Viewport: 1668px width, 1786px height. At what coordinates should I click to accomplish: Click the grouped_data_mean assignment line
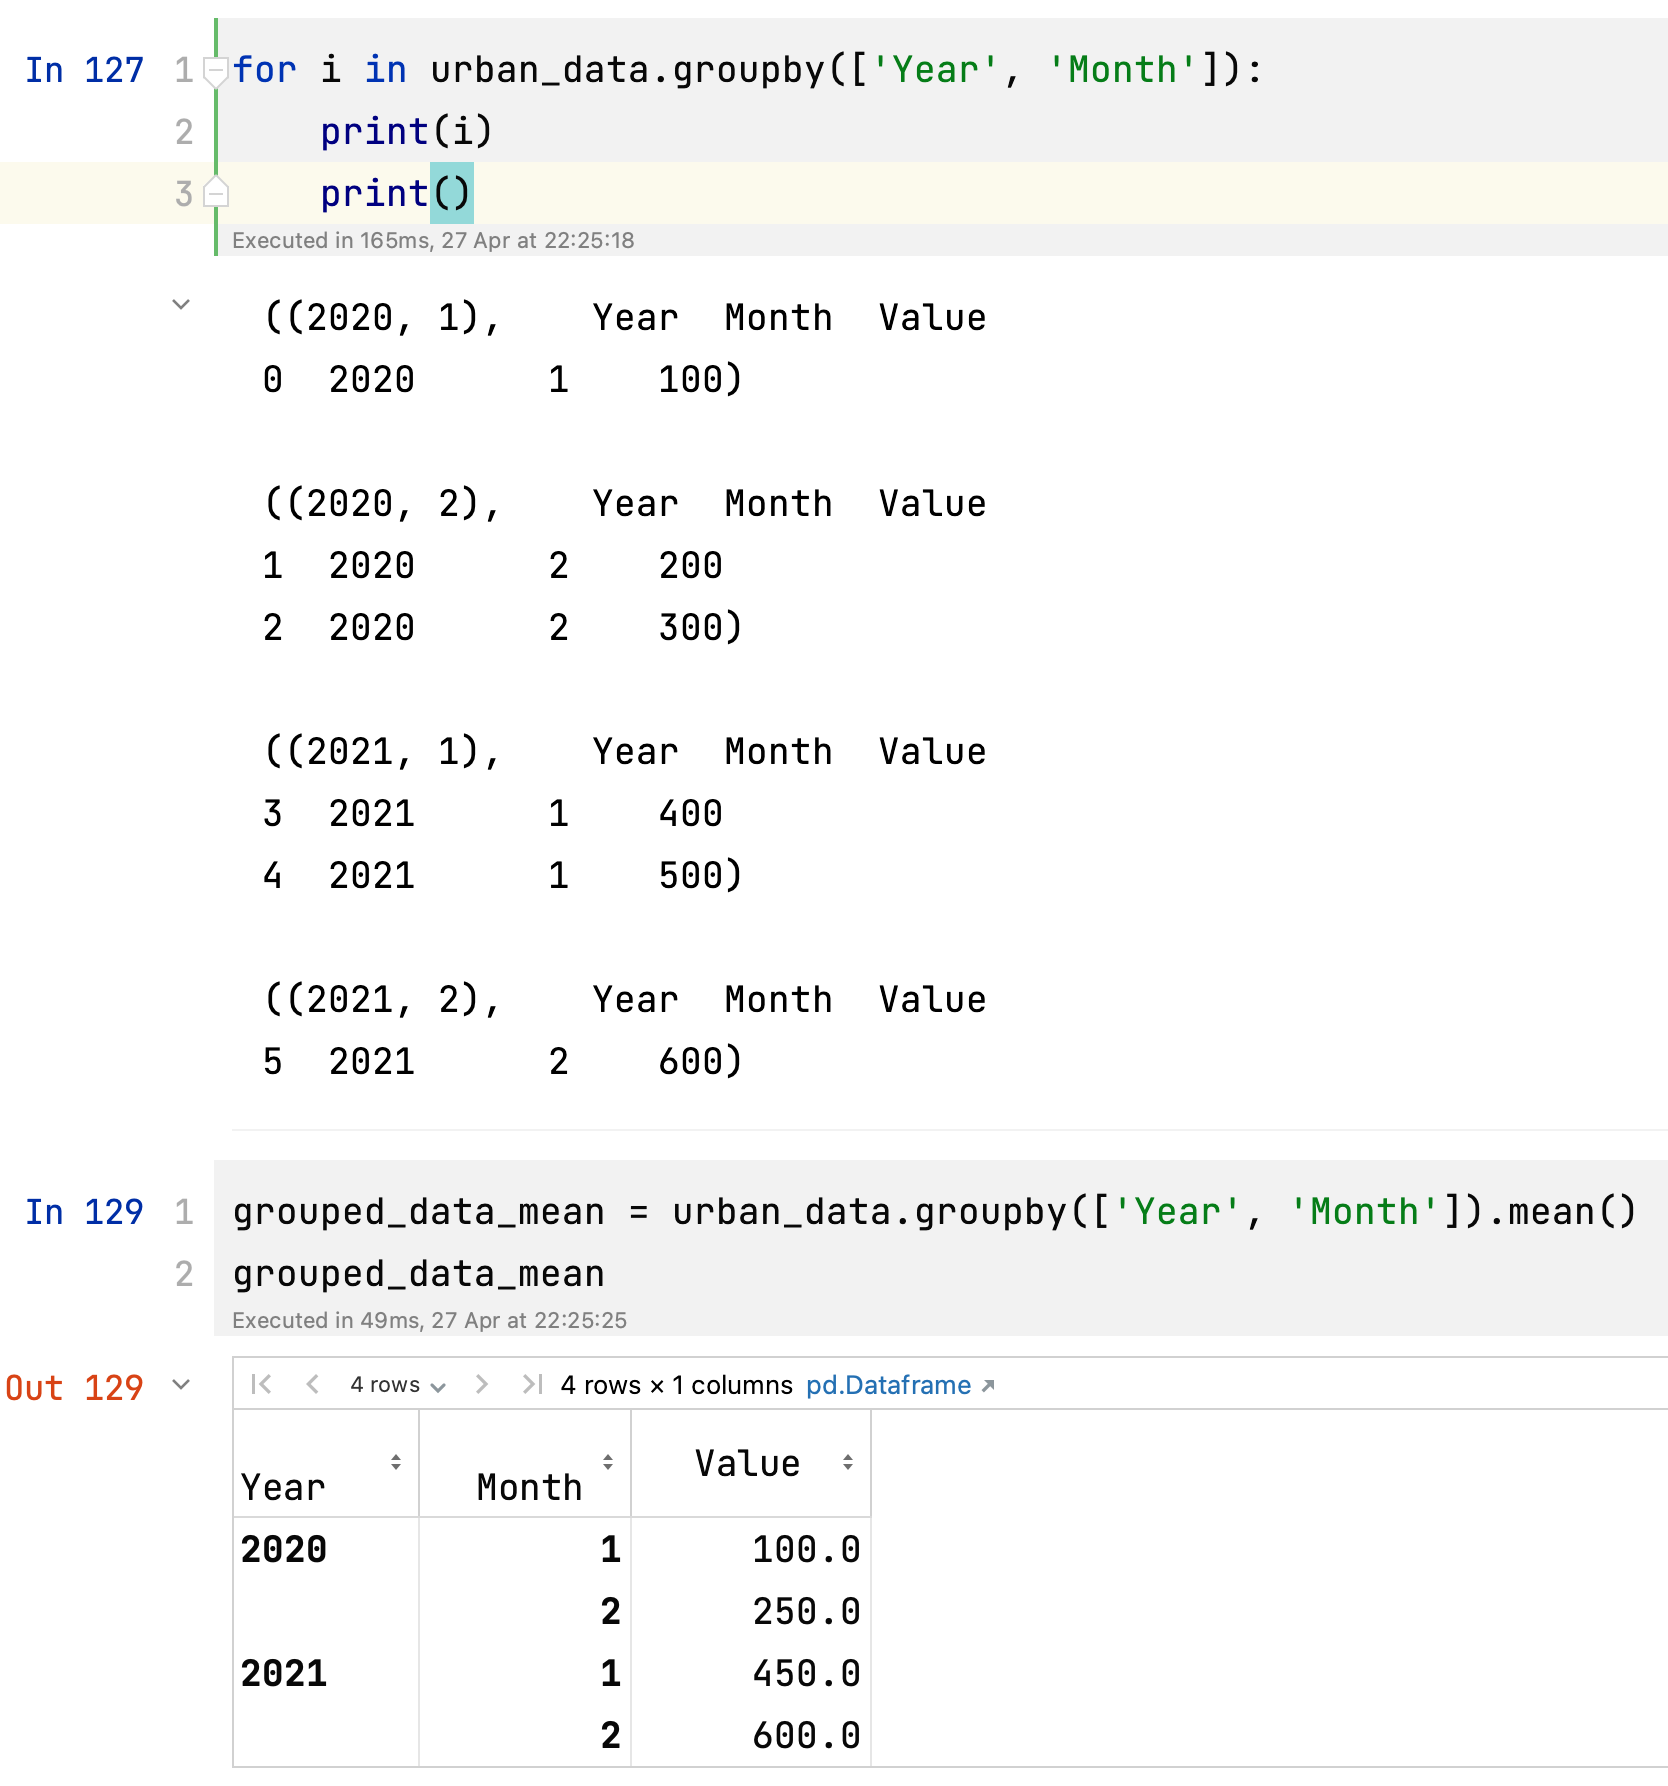[934, 1212]
